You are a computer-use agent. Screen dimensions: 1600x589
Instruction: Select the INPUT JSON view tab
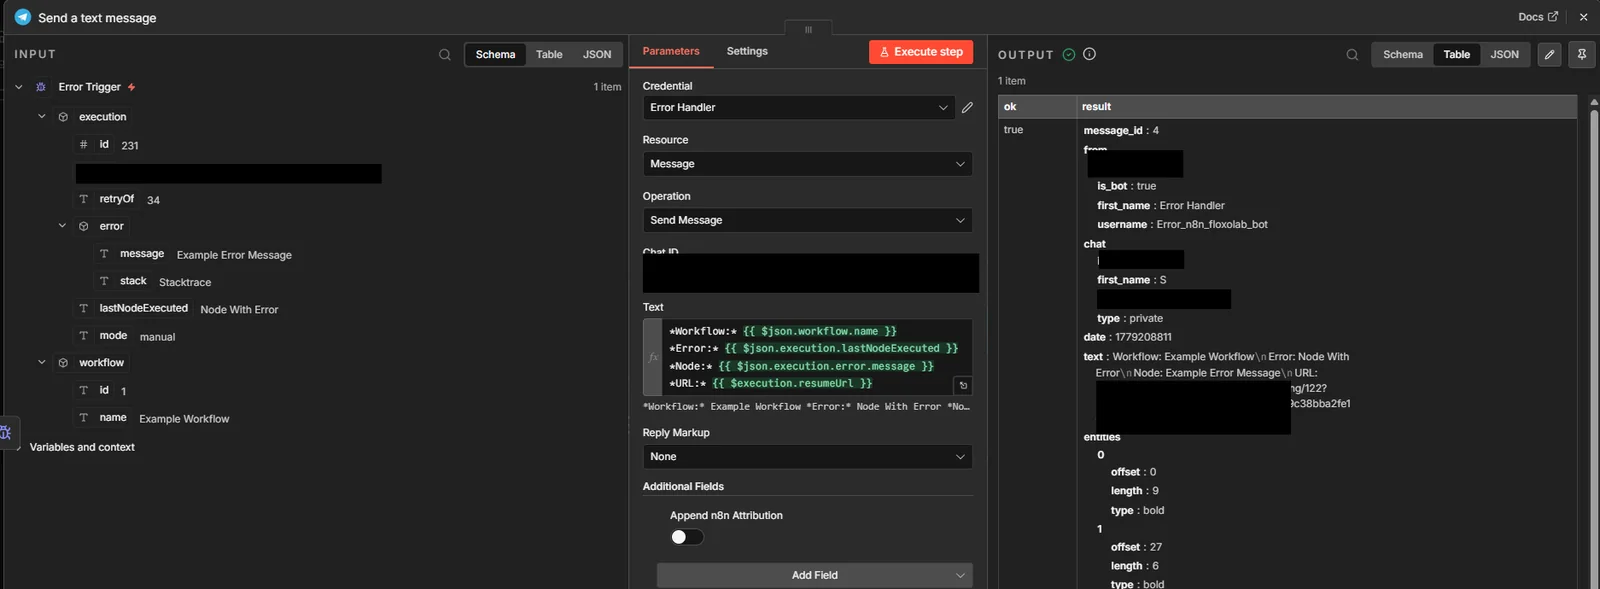point(597,55)
